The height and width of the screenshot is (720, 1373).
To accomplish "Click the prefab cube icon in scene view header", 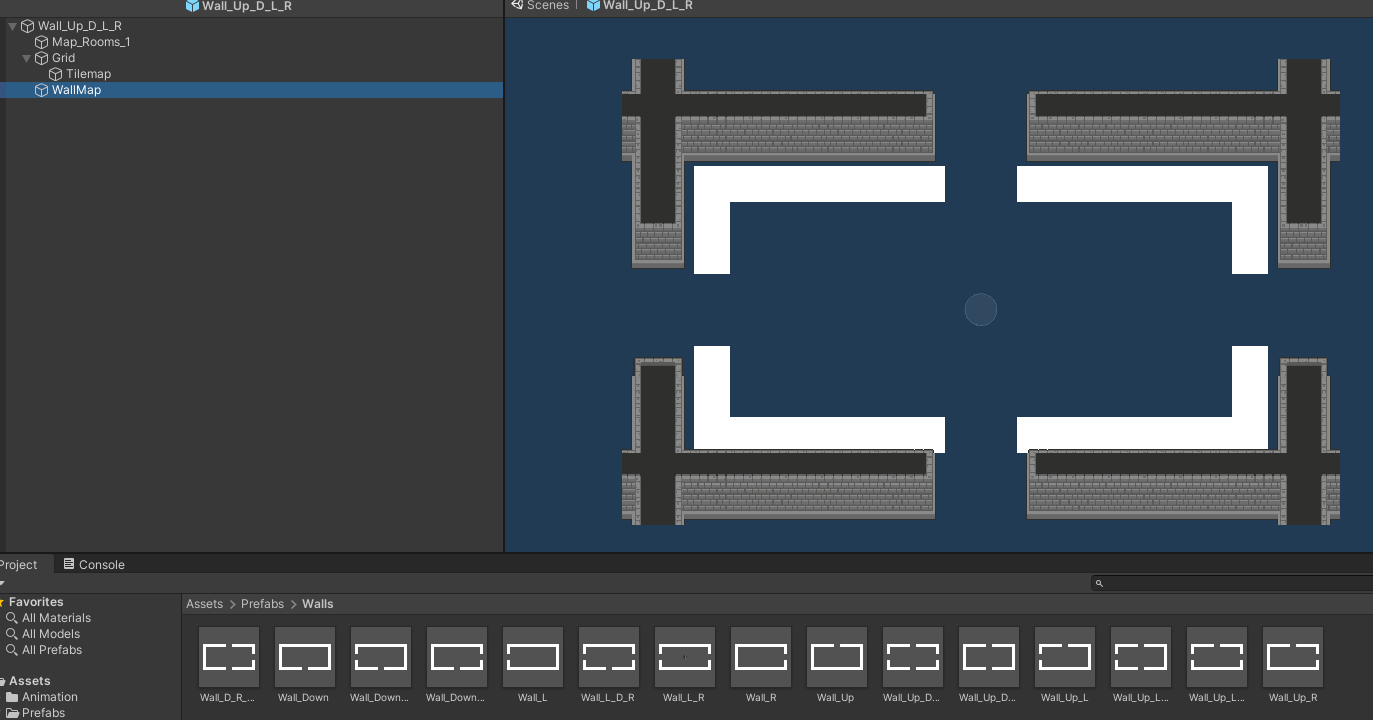I will (x=593, y=5).
